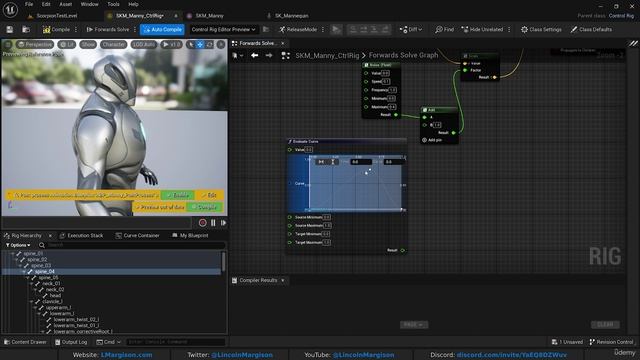Open the Control Rig Editor Preview dropdown
Screen dimensions: 640x360
pyautogui.click(x=223, y=29)
